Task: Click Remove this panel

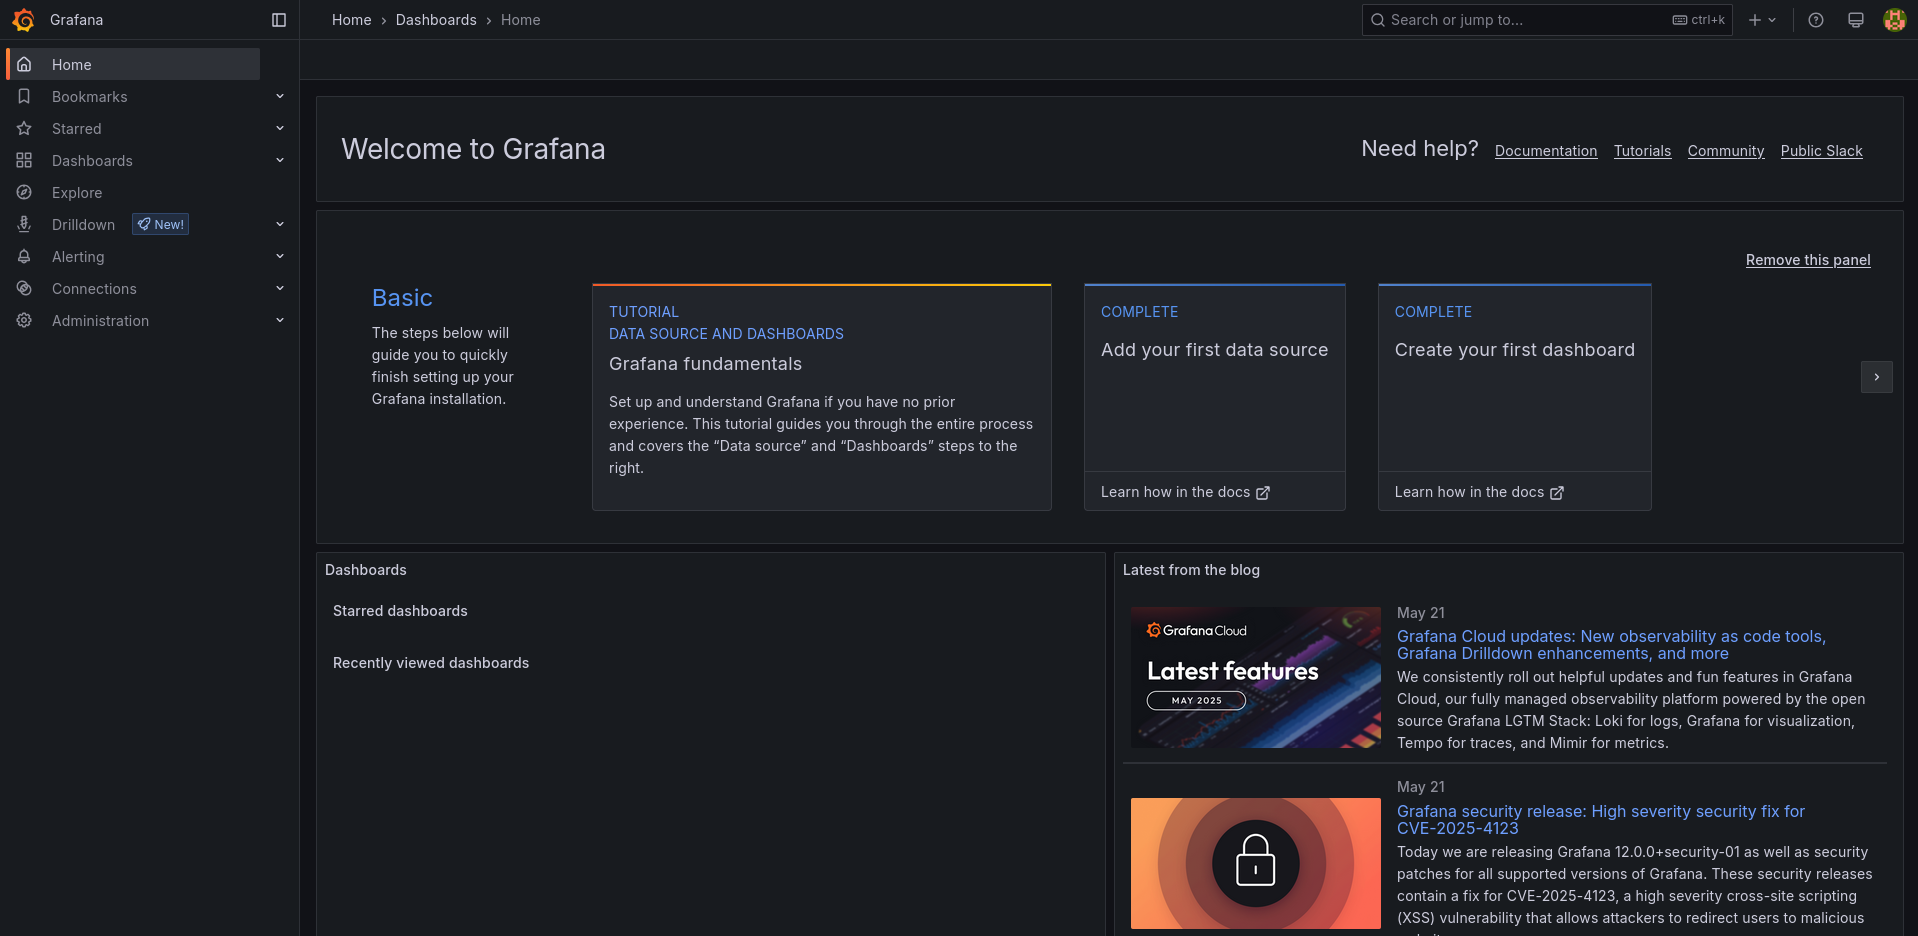Action: tap(1808, 260)
